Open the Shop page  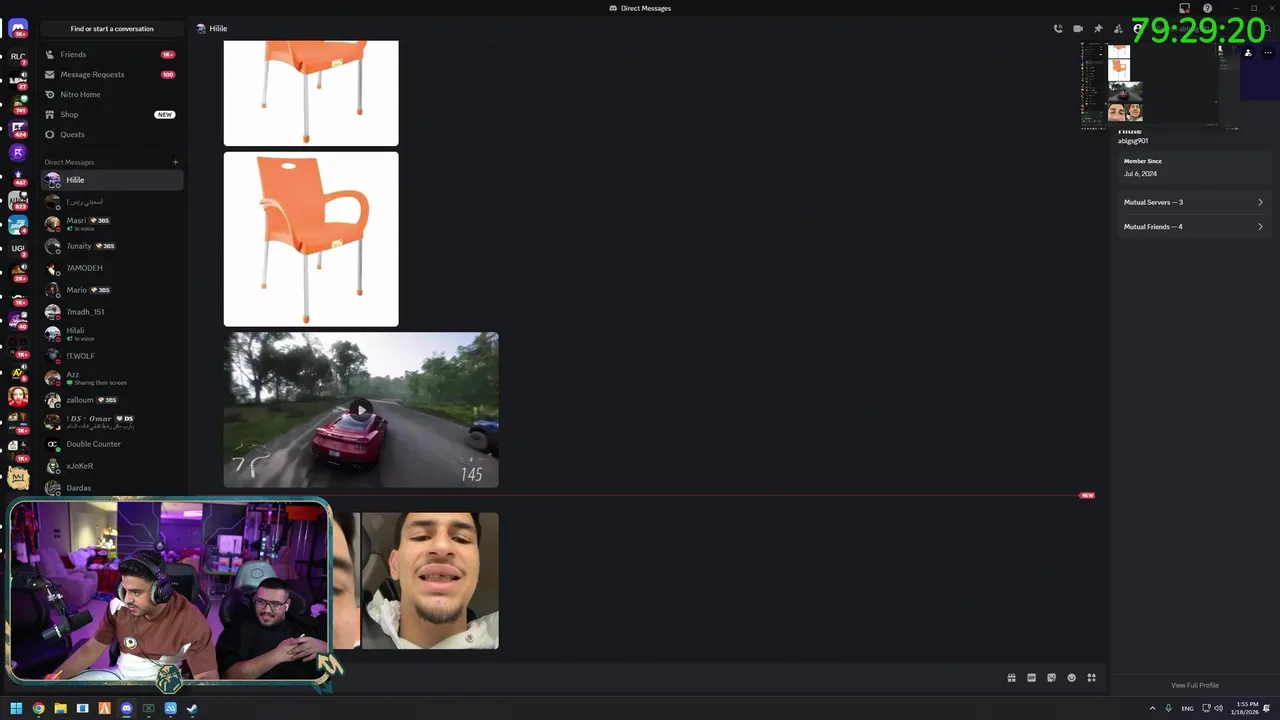(x=112, y=114)
